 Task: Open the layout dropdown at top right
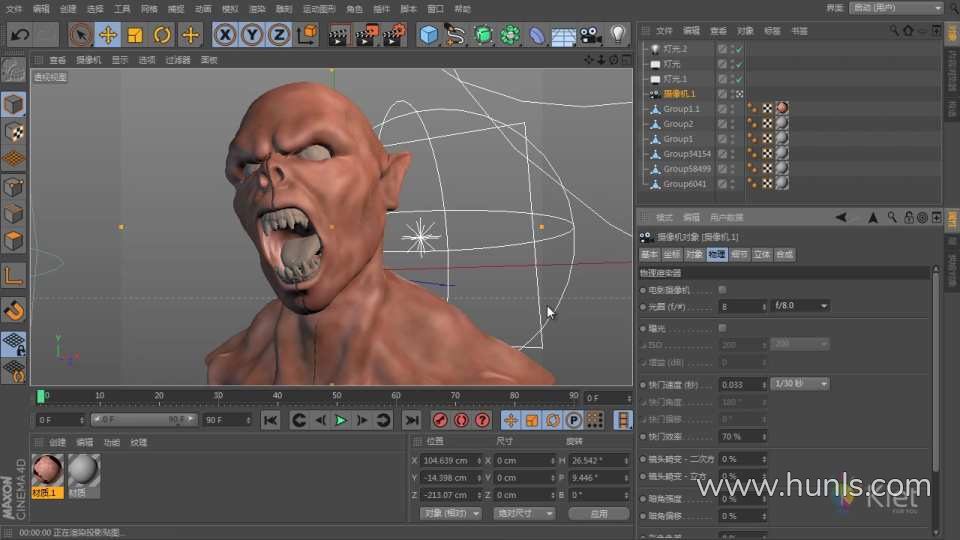pos(896,8)
